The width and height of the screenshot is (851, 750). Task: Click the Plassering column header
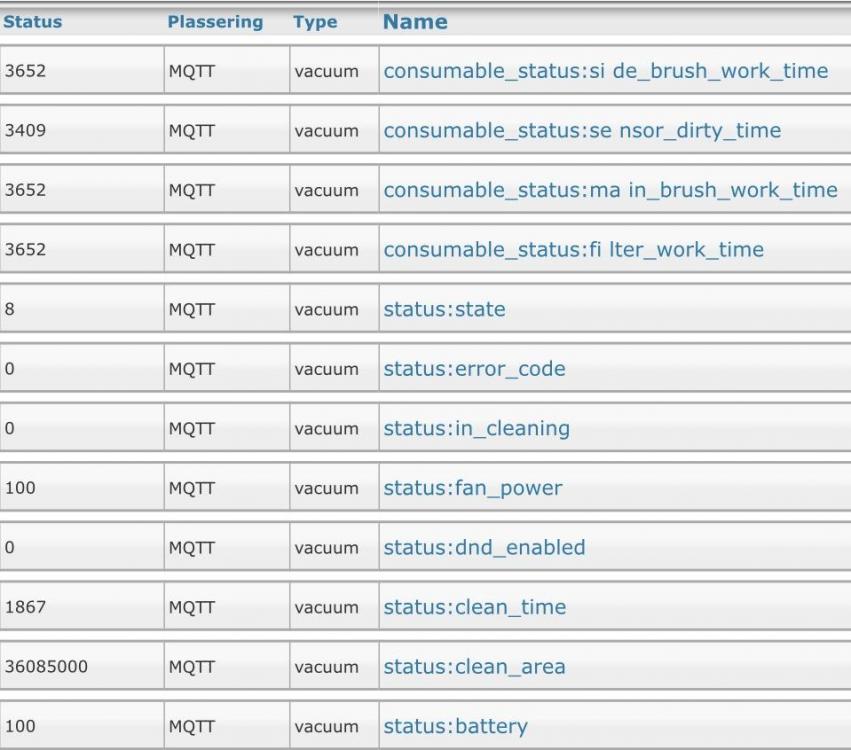point(215,22)
